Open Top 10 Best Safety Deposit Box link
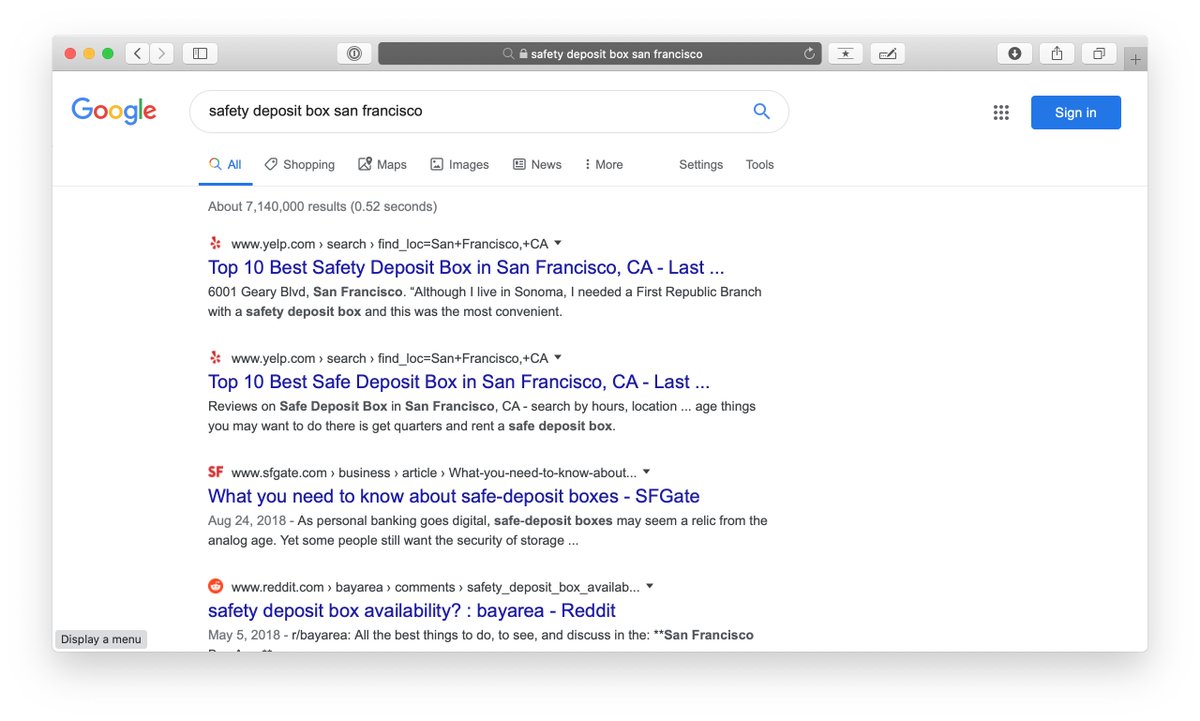This screenshot has width=1200, height=721. (x=466, y=267)
